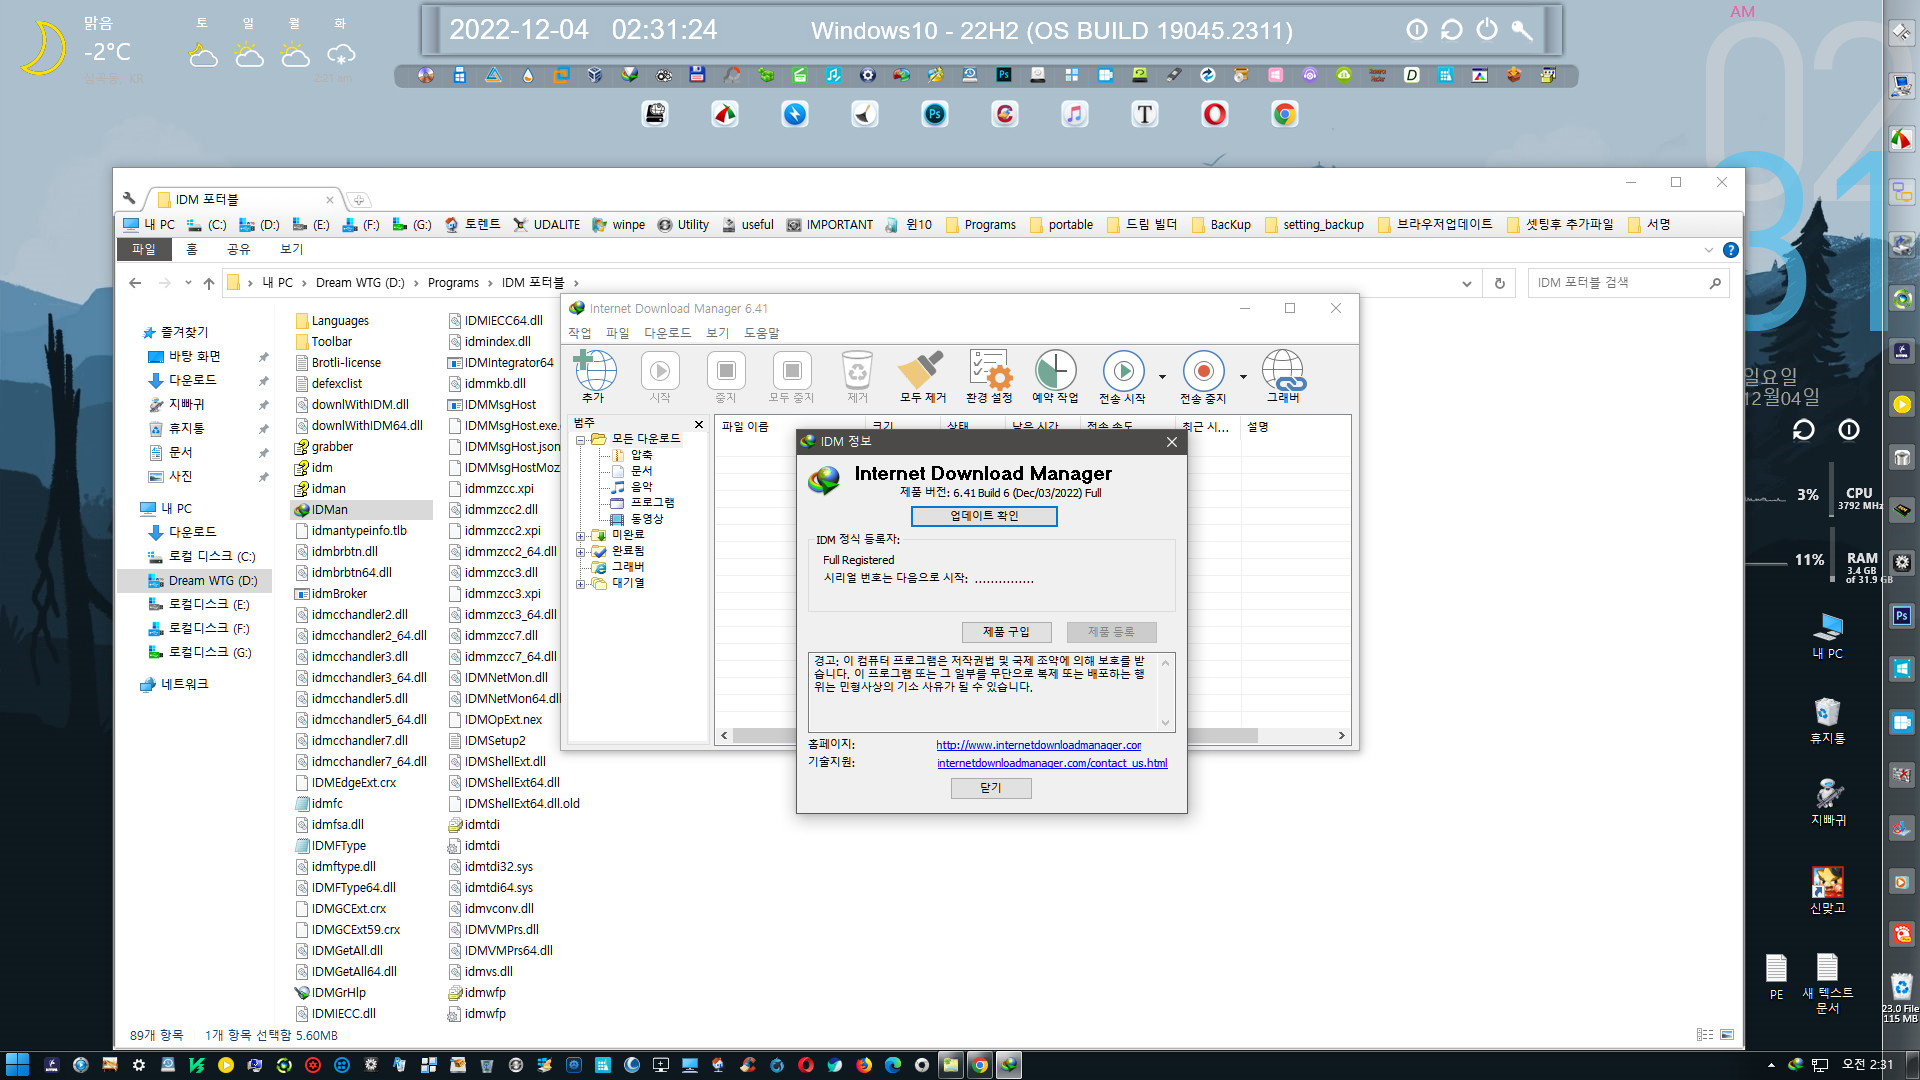Open the Explorer address bar history dropdown
Viewport: 1920px width, 1080px height.
point(1466,283)
